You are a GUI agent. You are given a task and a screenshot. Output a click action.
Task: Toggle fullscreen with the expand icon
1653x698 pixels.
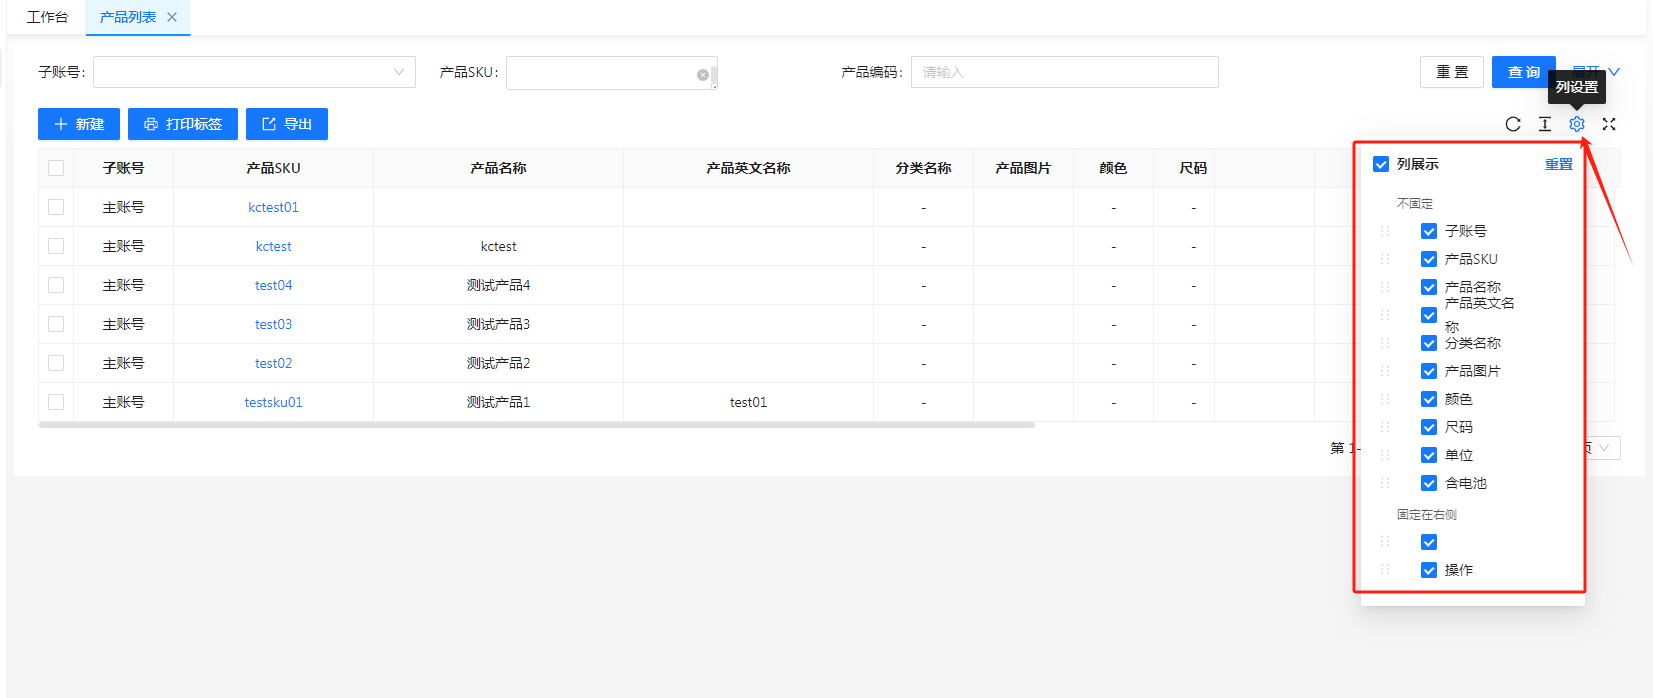1608,124
